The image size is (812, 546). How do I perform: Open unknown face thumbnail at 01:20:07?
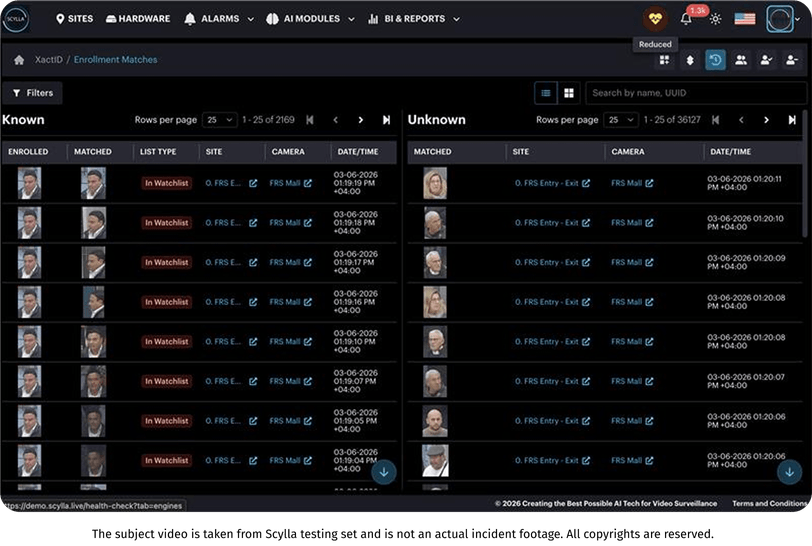[x=435, y=381]
